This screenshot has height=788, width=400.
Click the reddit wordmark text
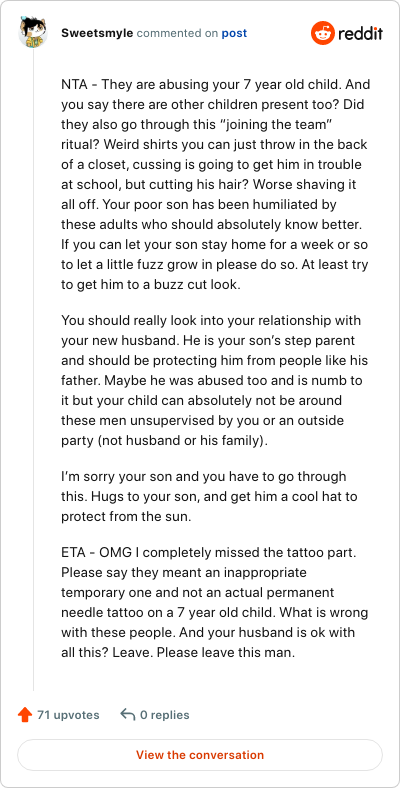360,33
